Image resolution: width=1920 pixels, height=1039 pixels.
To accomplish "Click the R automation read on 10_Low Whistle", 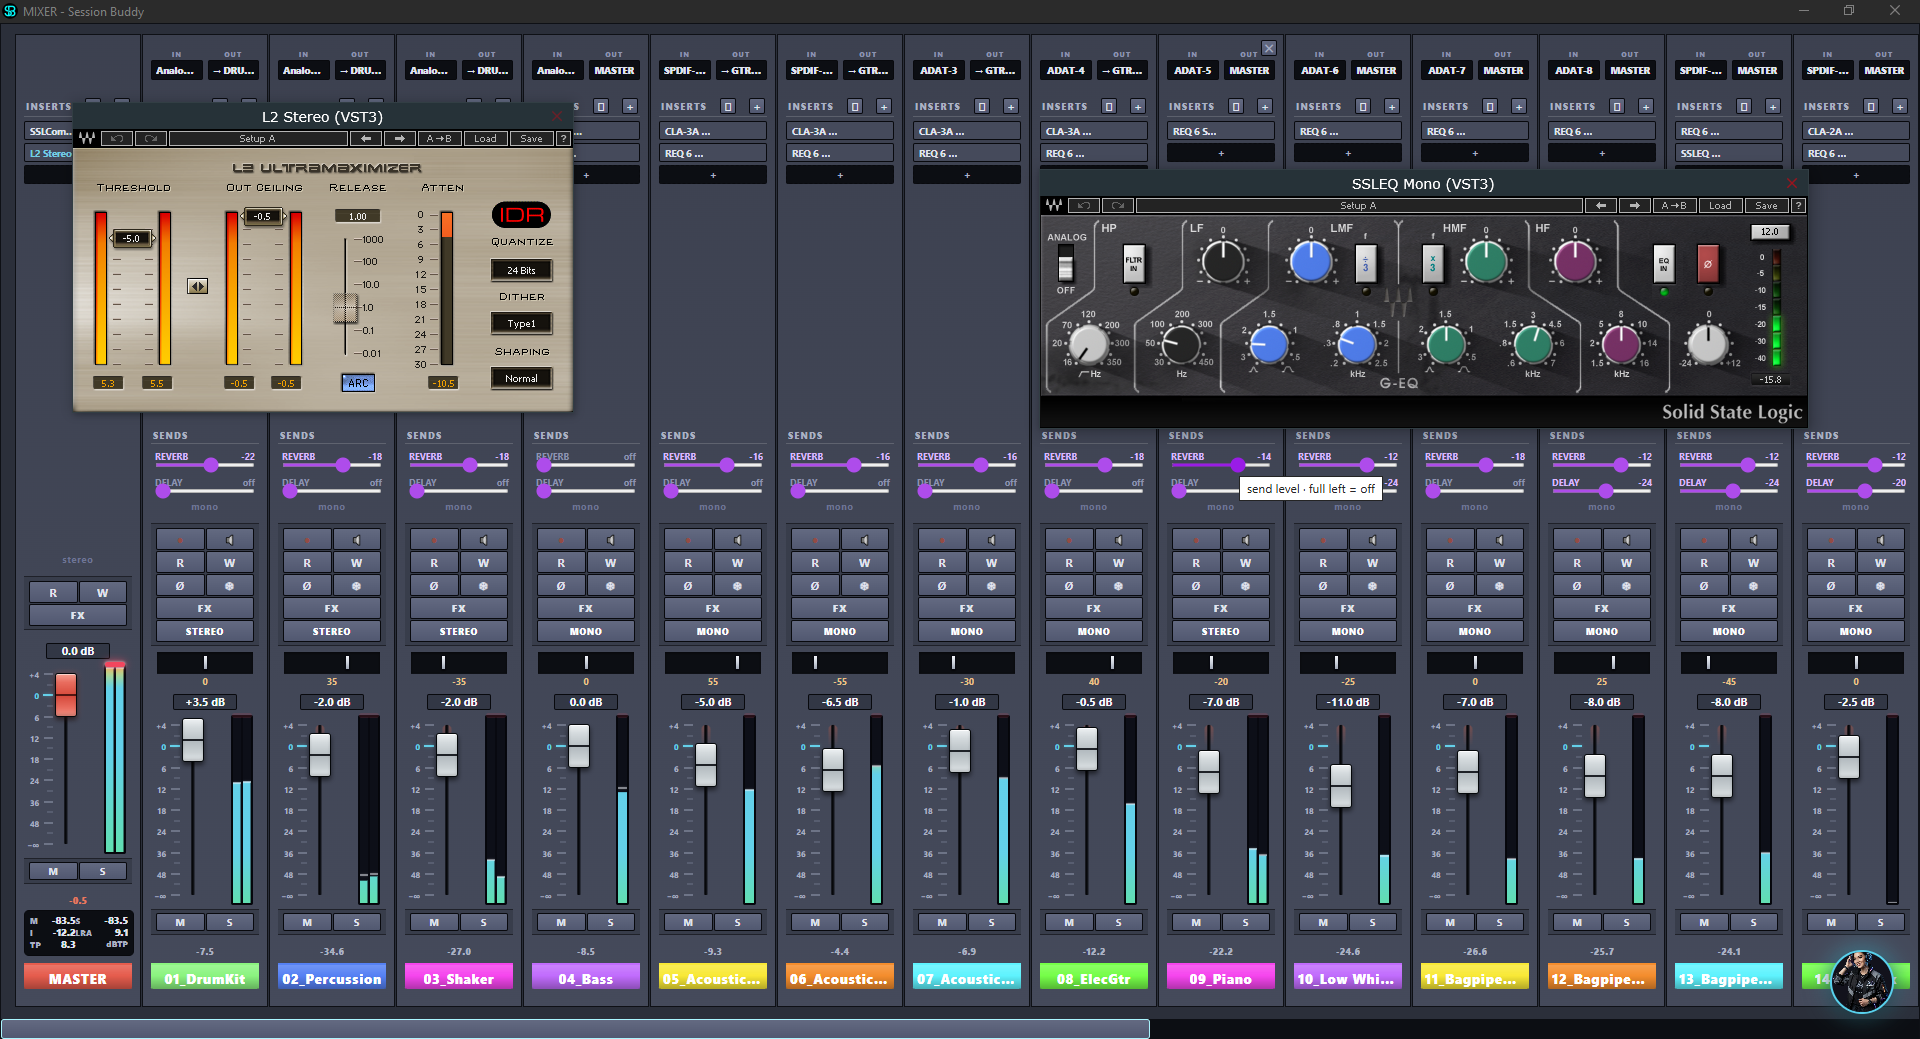I will 1323,563.
